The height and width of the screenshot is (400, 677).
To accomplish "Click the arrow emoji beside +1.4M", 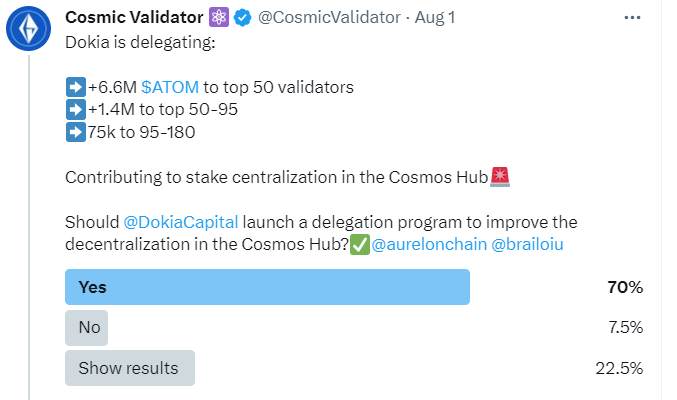I will [x=74, y=109].
